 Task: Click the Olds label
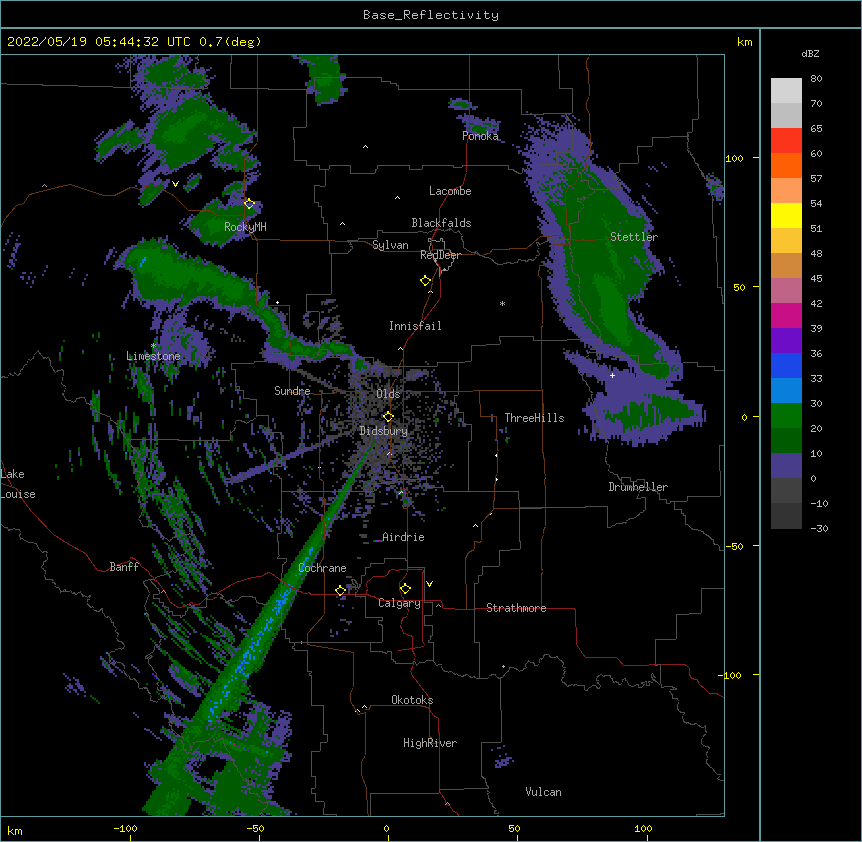tap(388, 394)
